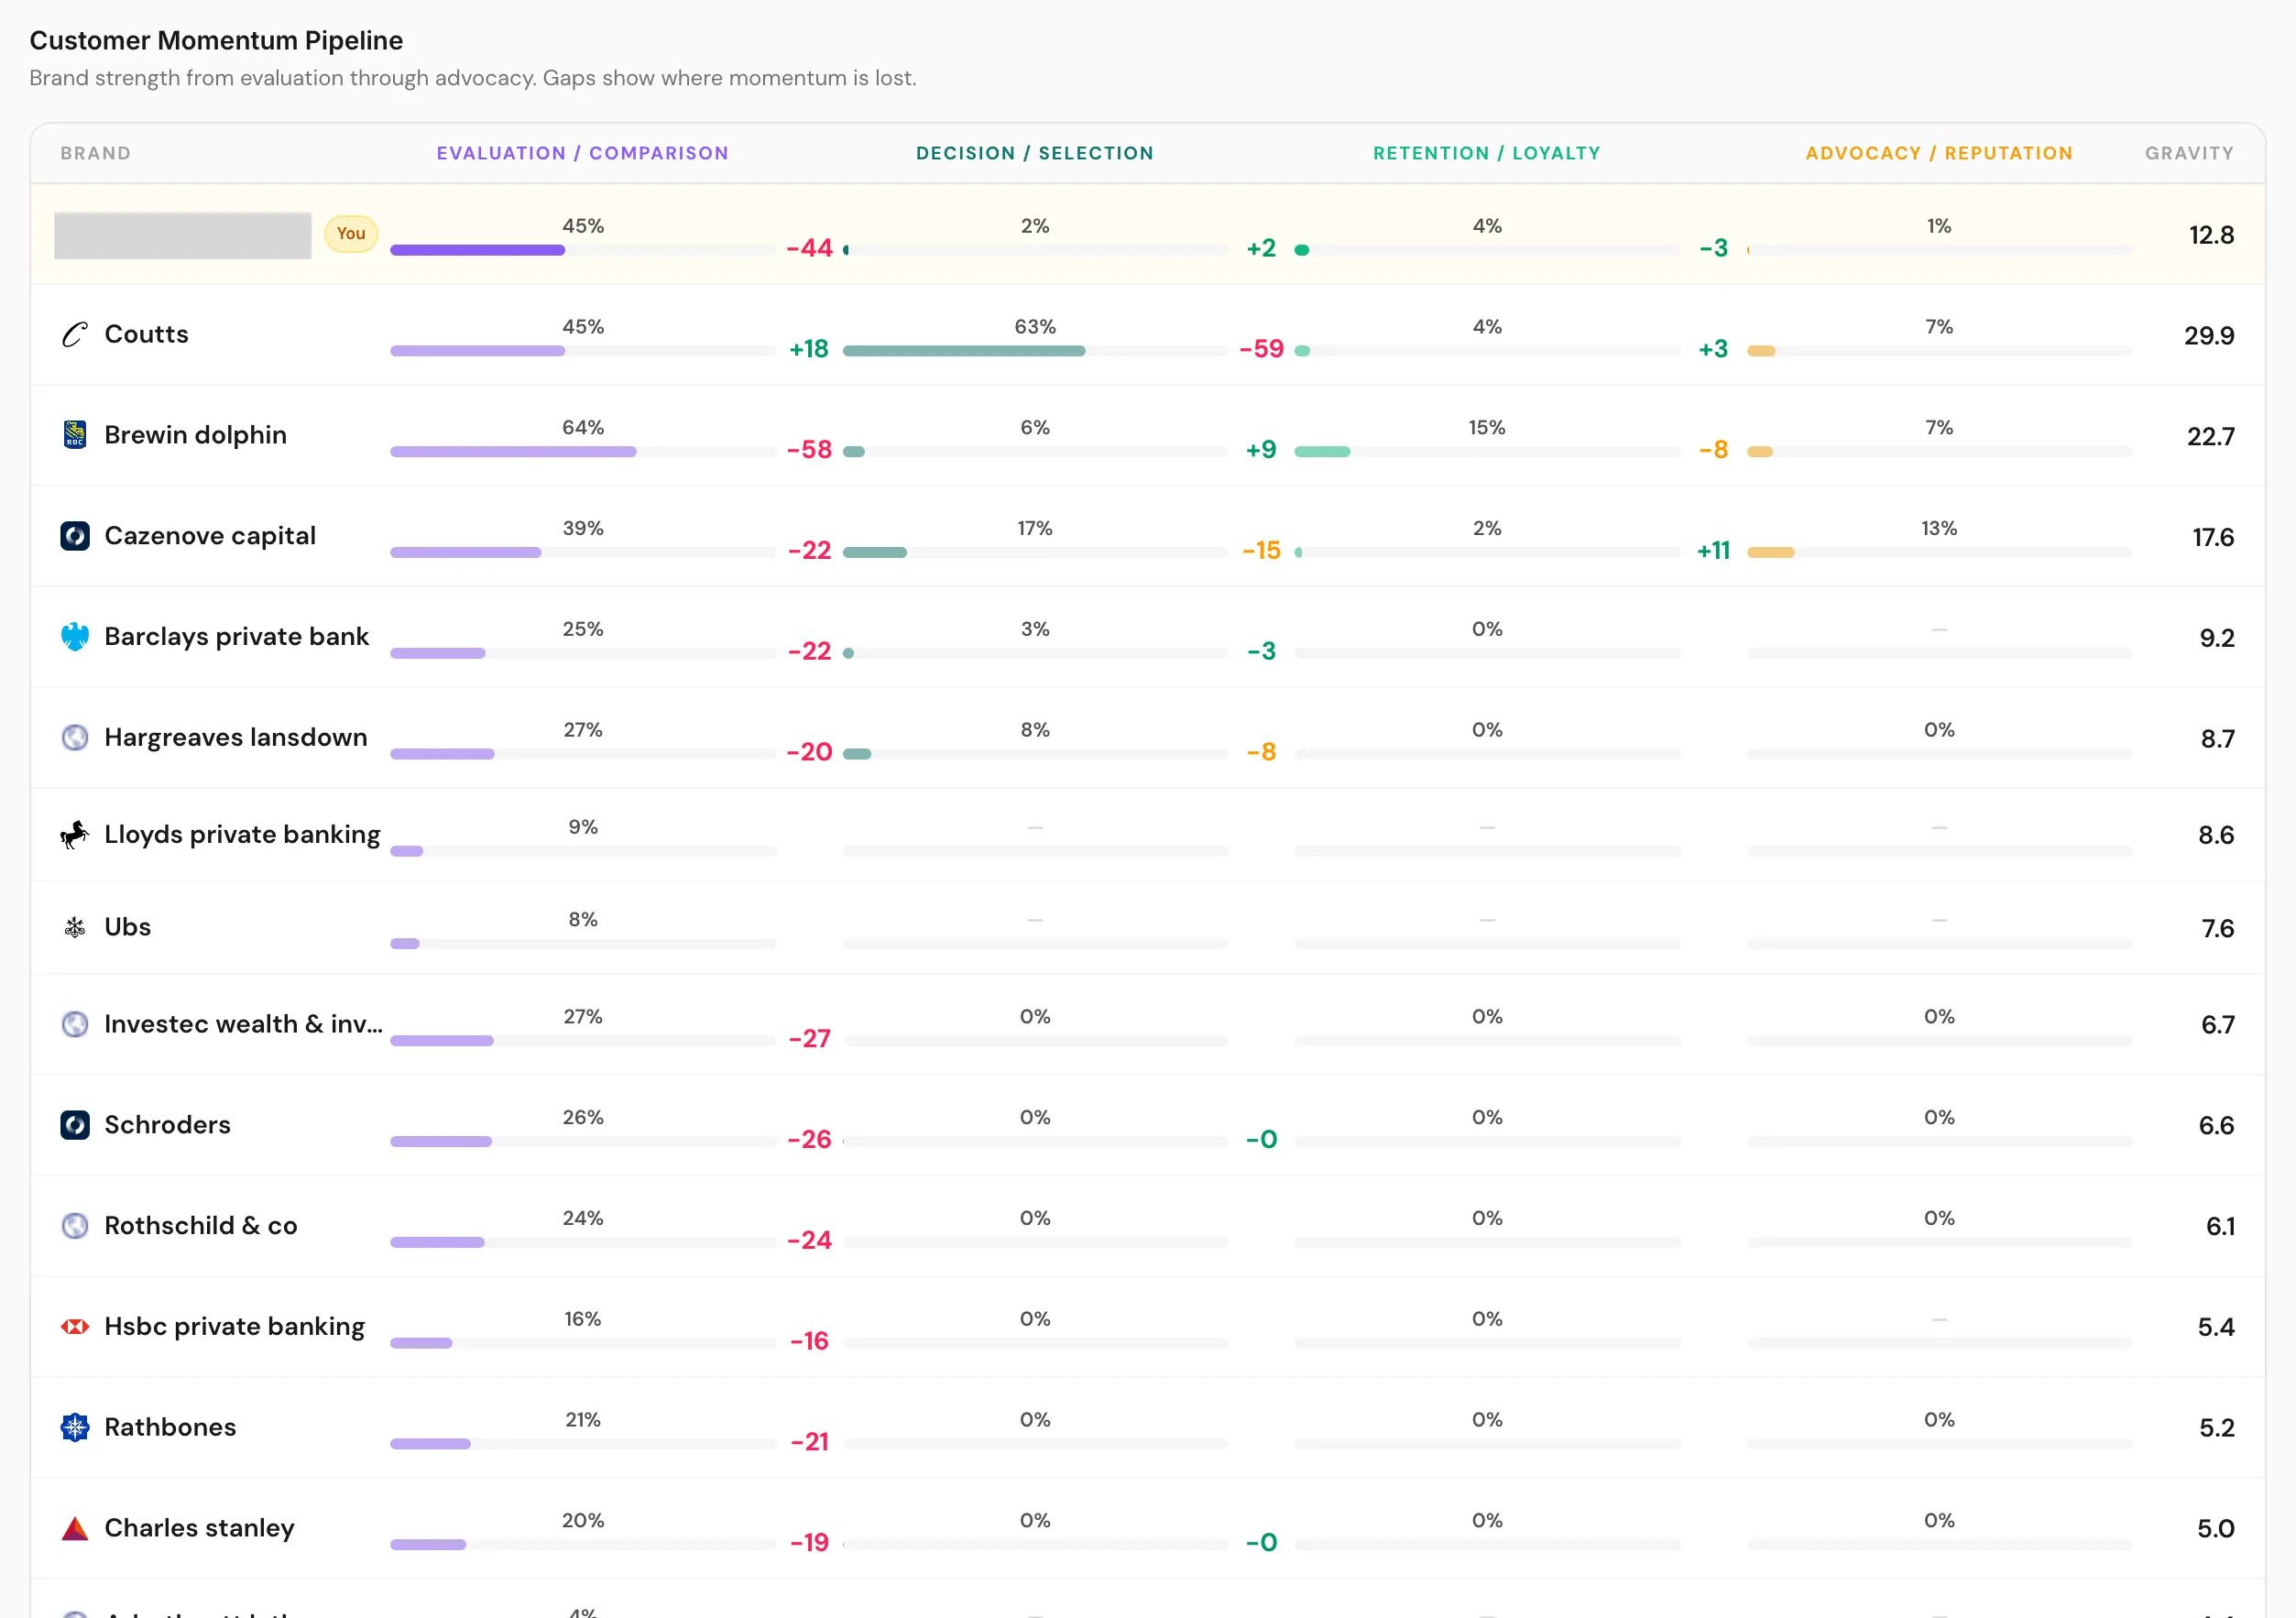Click the Barclays private bank eagle icon

pos(75,637)
